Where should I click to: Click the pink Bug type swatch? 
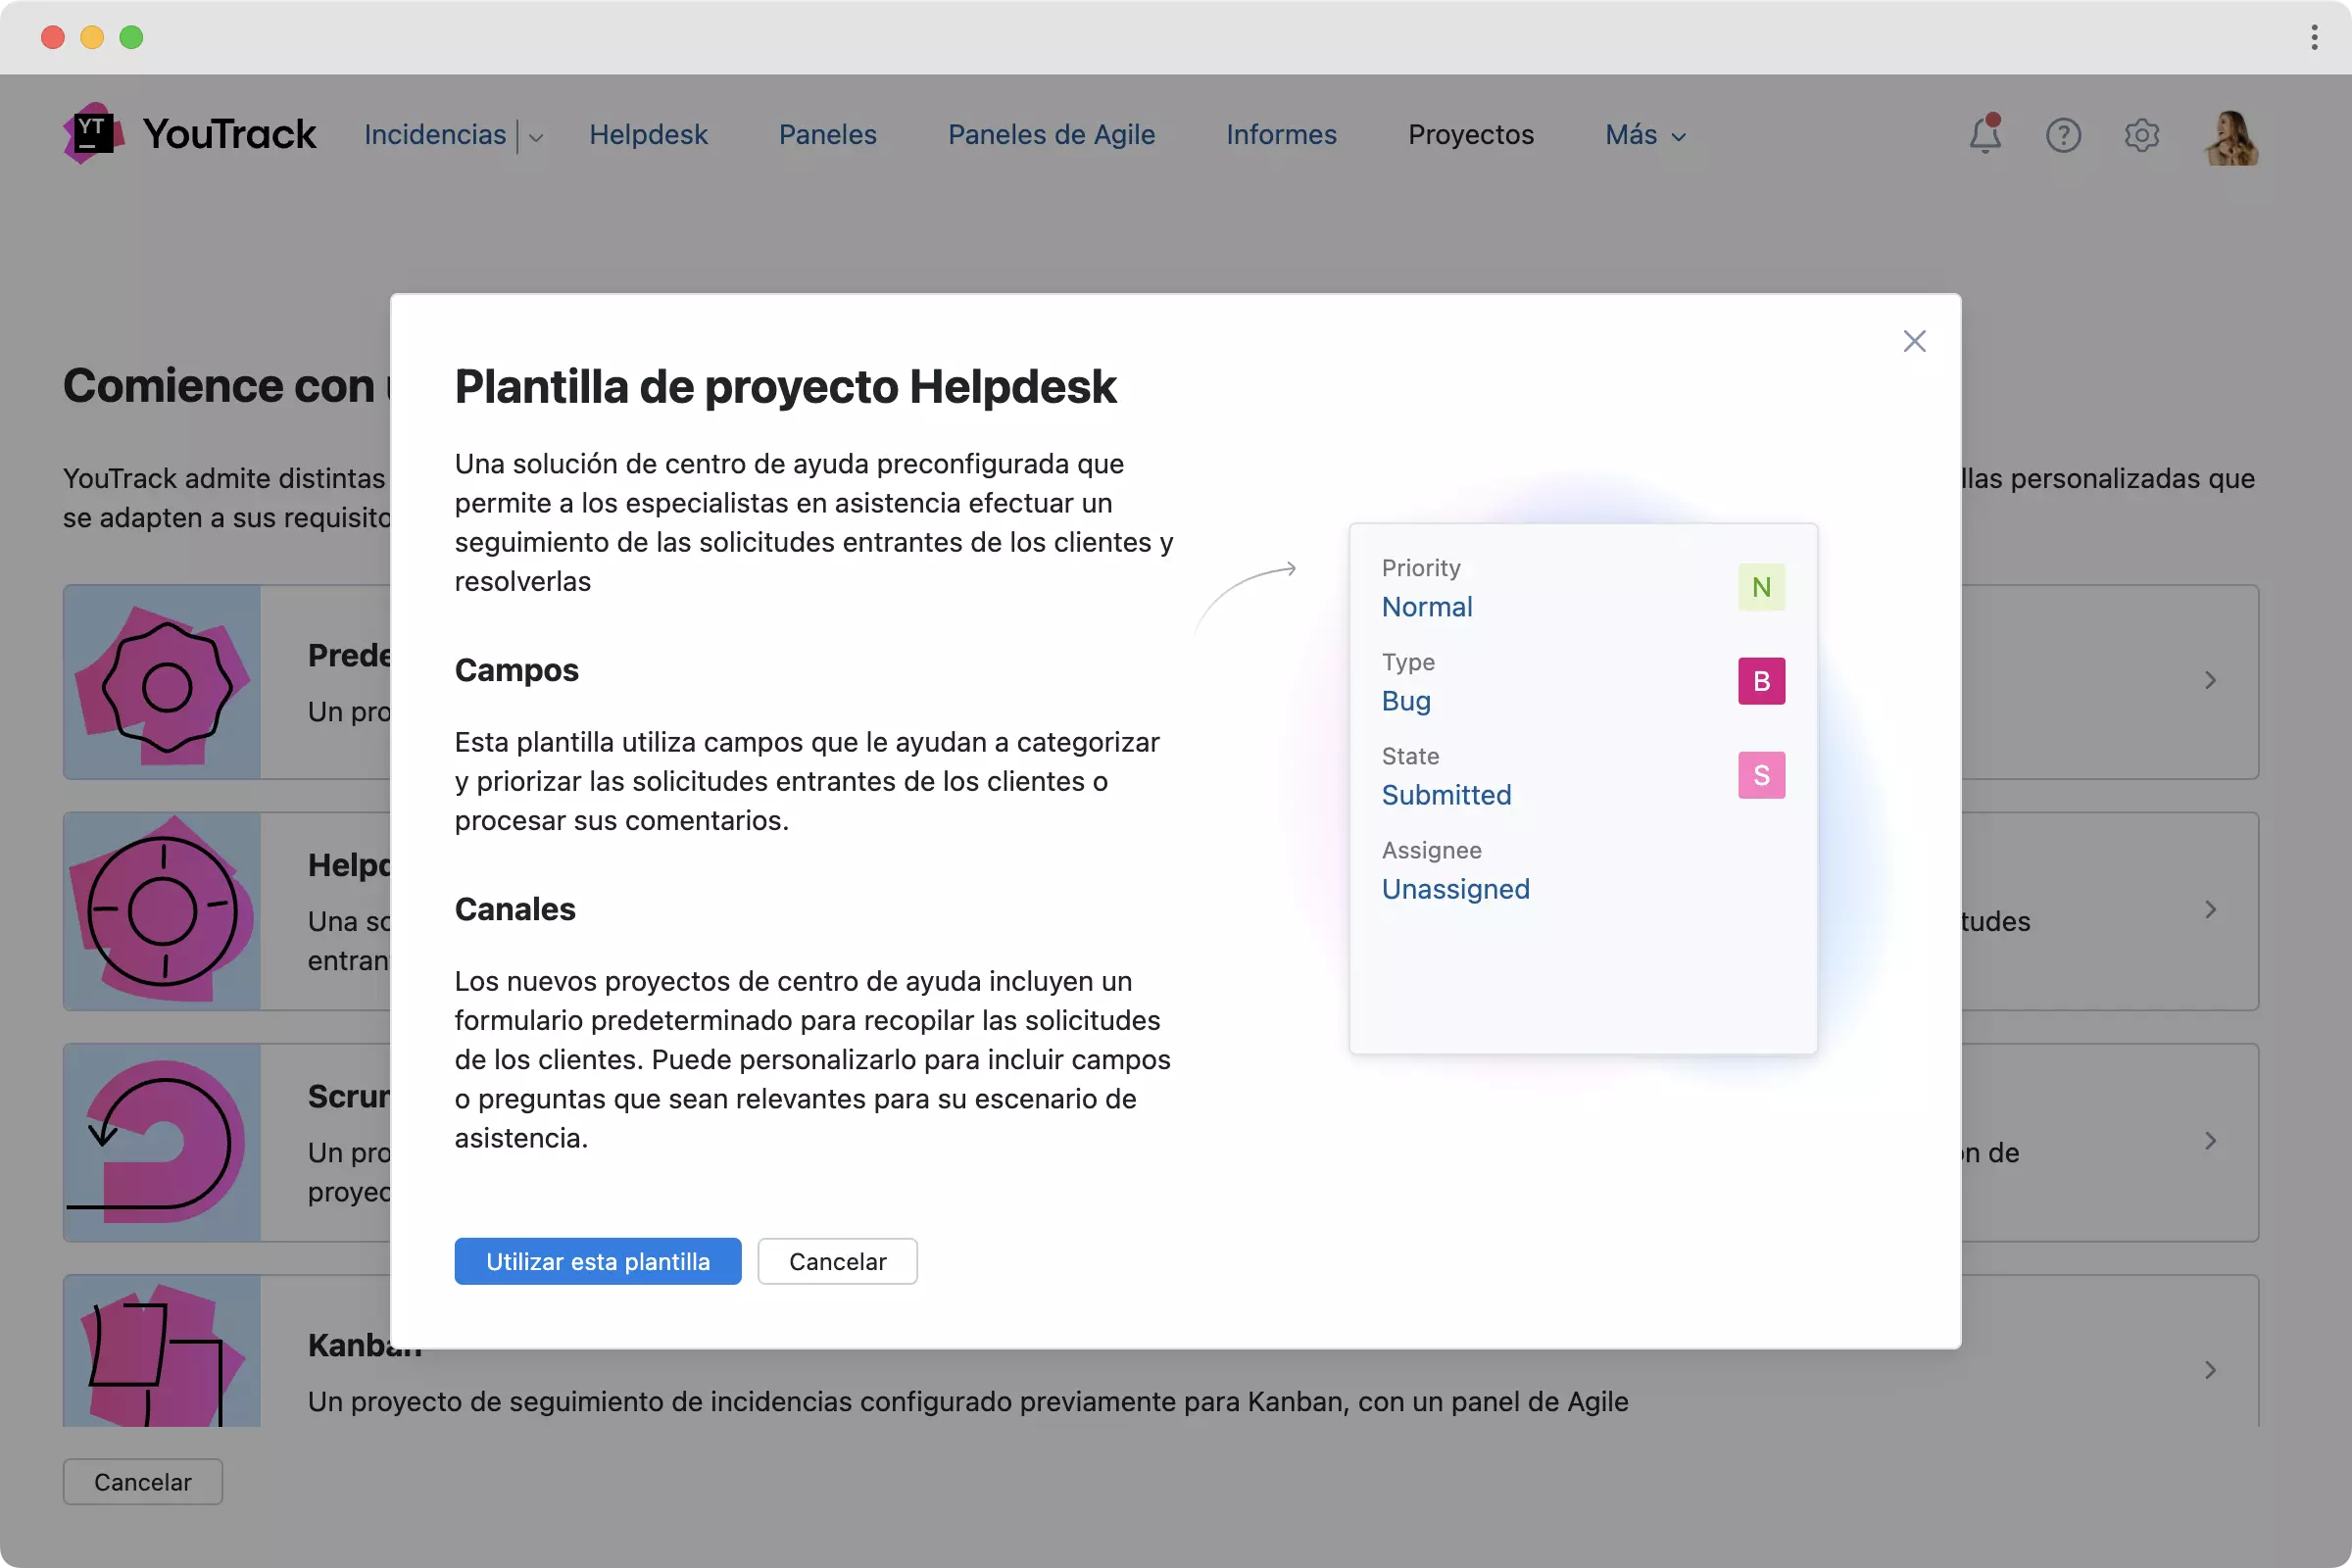tap(1761, 681)
